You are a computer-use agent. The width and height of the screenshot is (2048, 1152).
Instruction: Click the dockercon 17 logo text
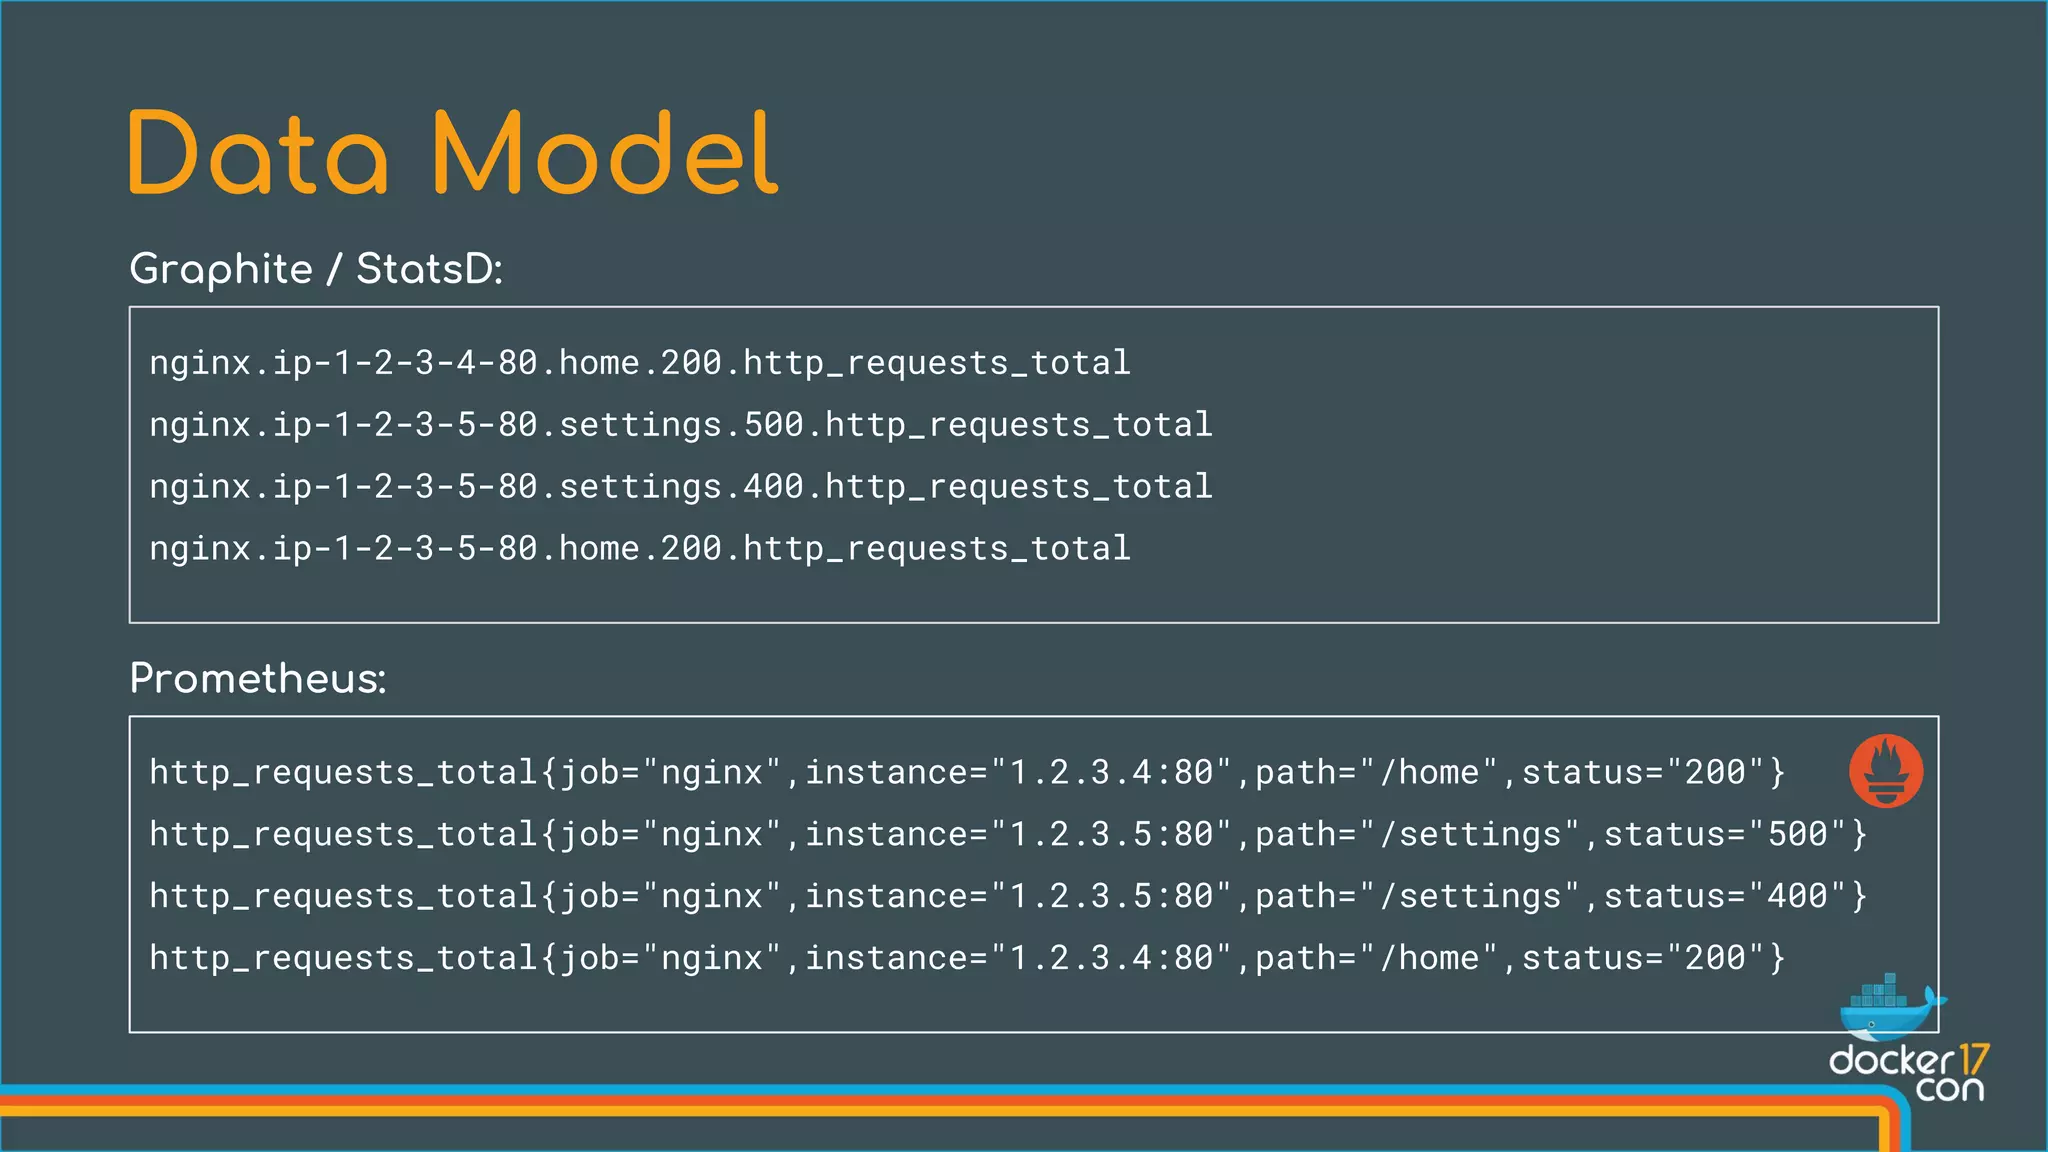click(x=1909, y=1073)
